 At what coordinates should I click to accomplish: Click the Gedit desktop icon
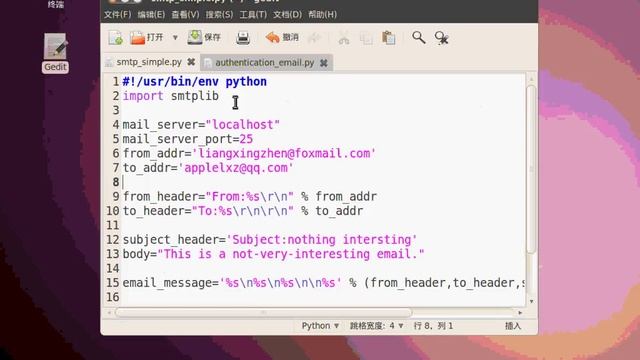[55, 53]
